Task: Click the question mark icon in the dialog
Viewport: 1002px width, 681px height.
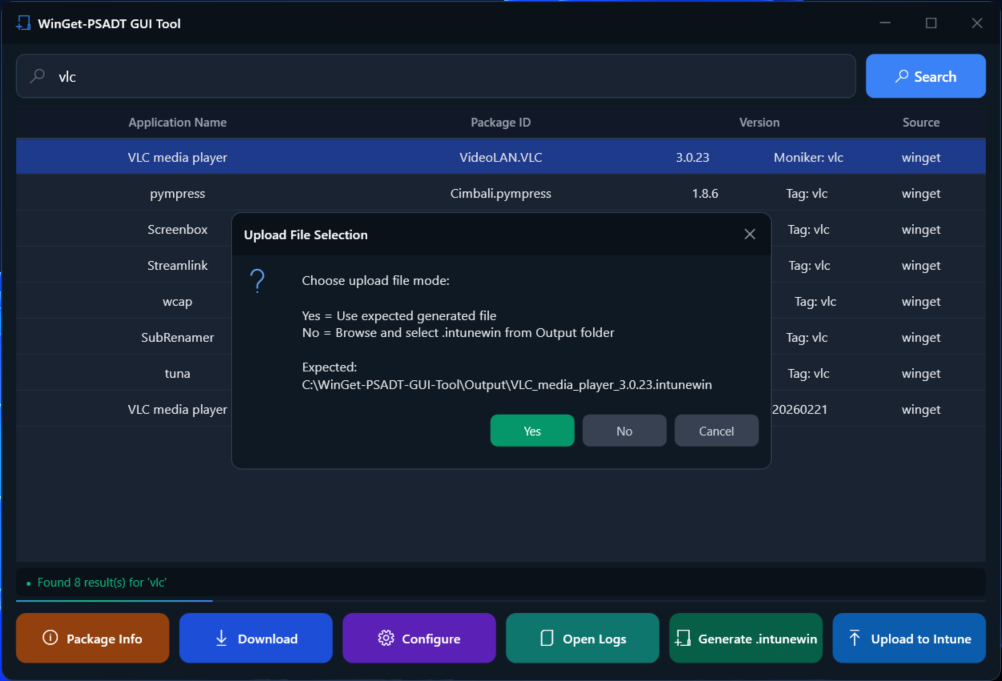Action: click(x=258, y=281)
